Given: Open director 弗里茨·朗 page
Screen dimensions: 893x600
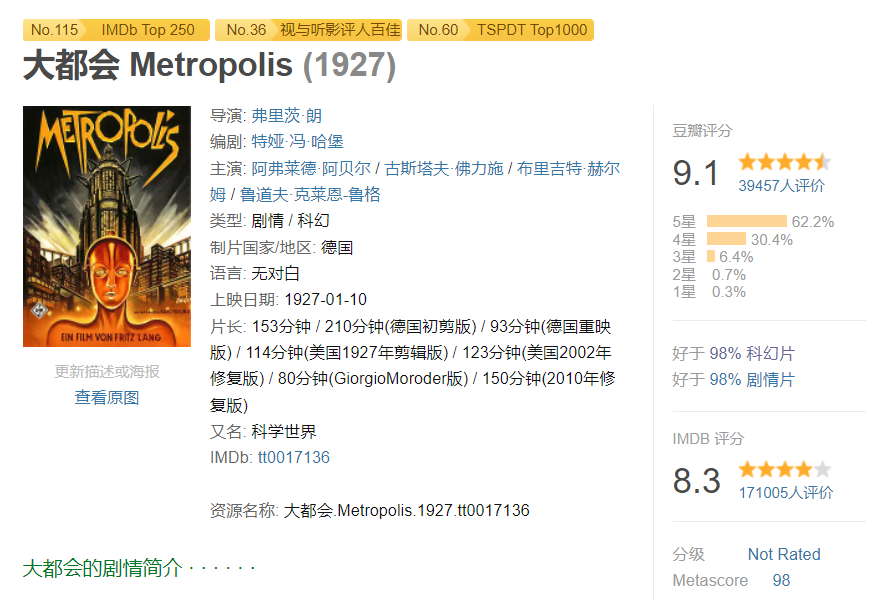Looking at the screenshot, I should pos(286,116).
